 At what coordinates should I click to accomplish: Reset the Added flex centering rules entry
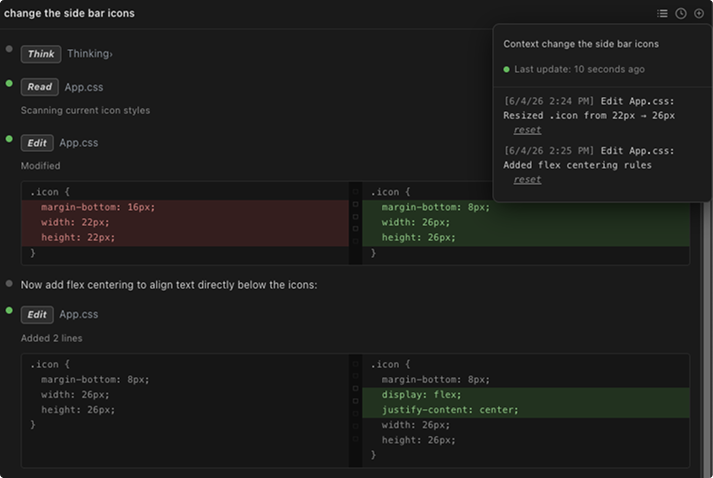click(x=527, y=180)
